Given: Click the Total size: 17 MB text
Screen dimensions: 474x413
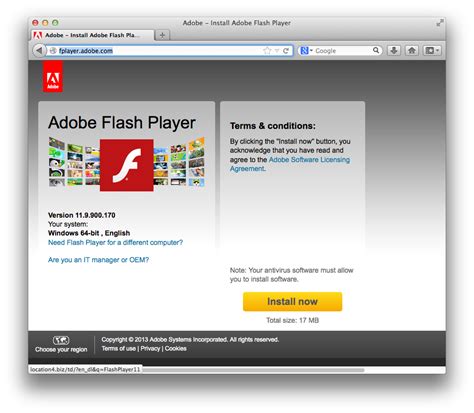Looking at the screenshot, I should 292,320.
